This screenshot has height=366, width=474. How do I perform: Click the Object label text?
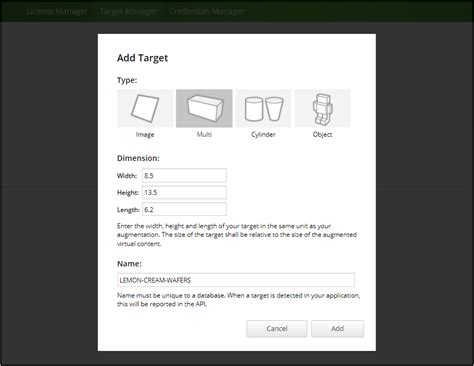[322, 135]
